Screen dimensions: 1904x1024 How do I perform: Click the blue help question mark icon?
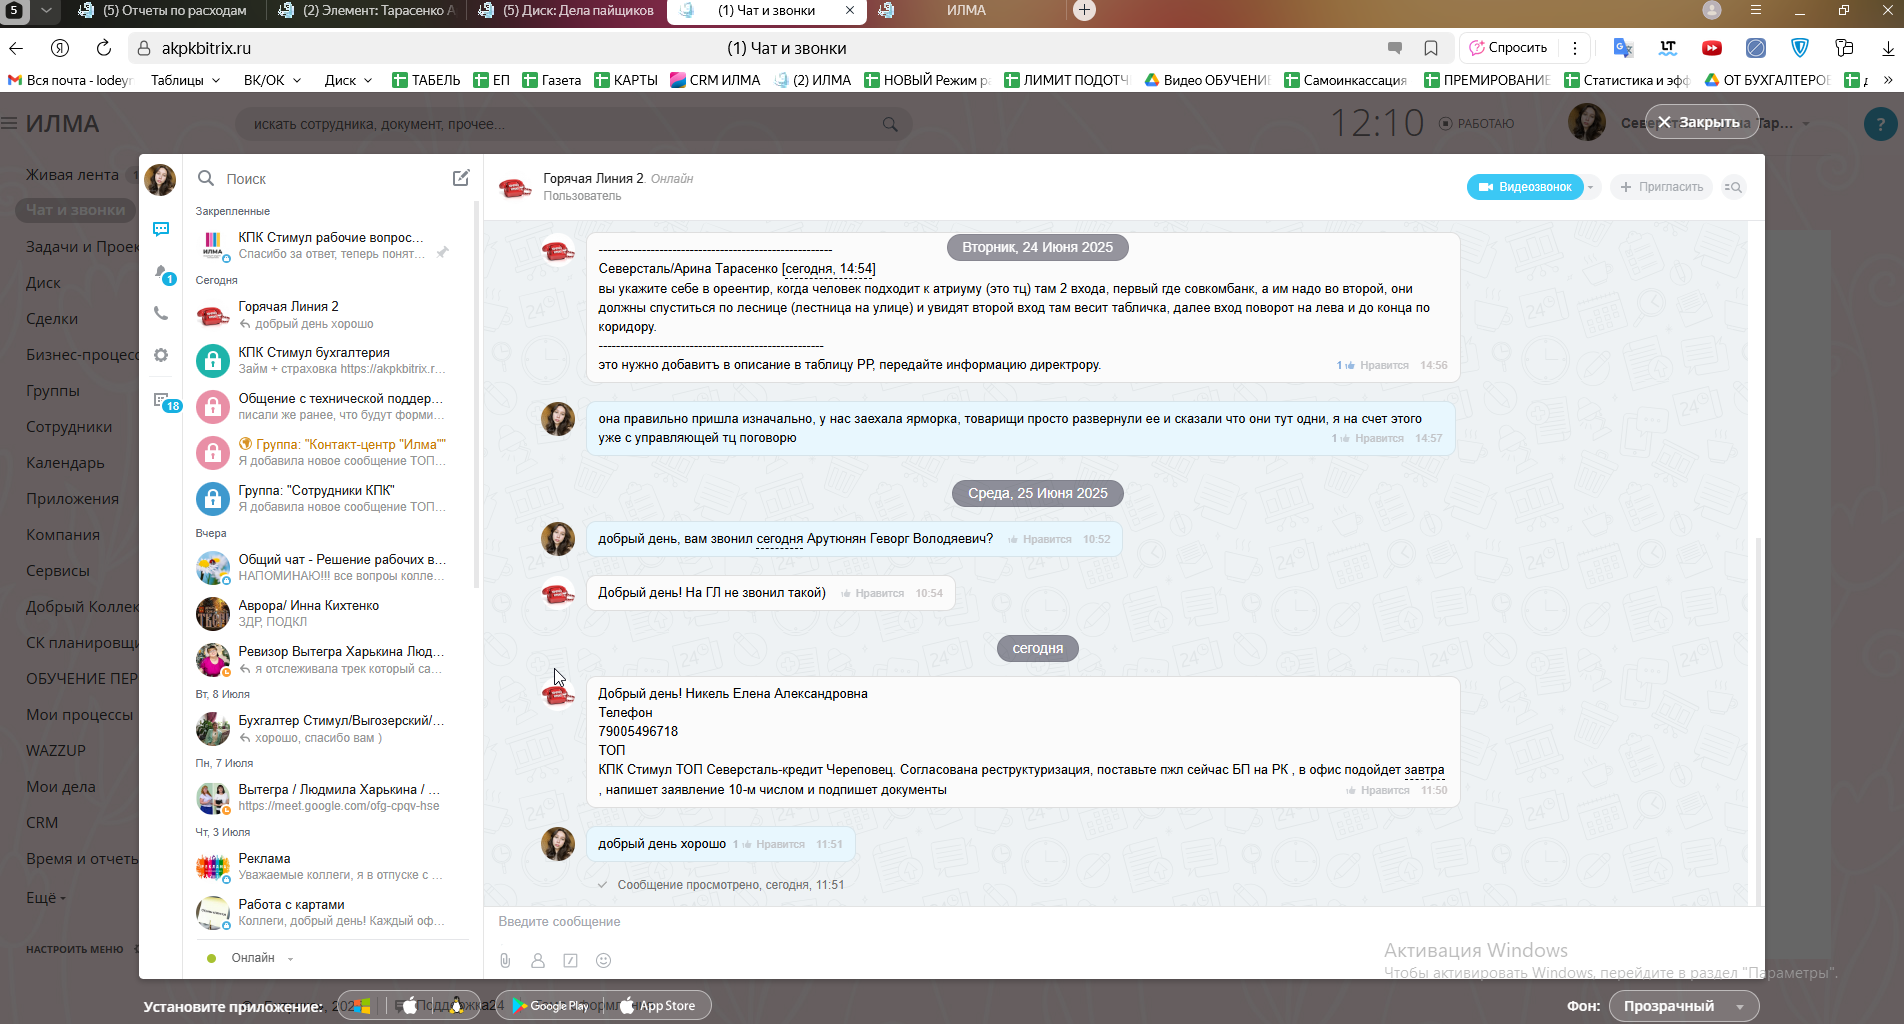coord(1880,124)
